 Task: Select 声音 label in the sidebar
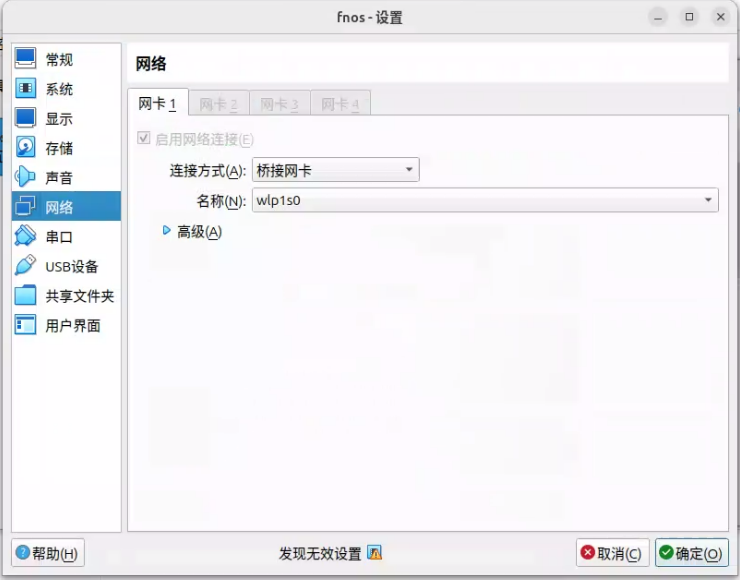click(59, 177)
